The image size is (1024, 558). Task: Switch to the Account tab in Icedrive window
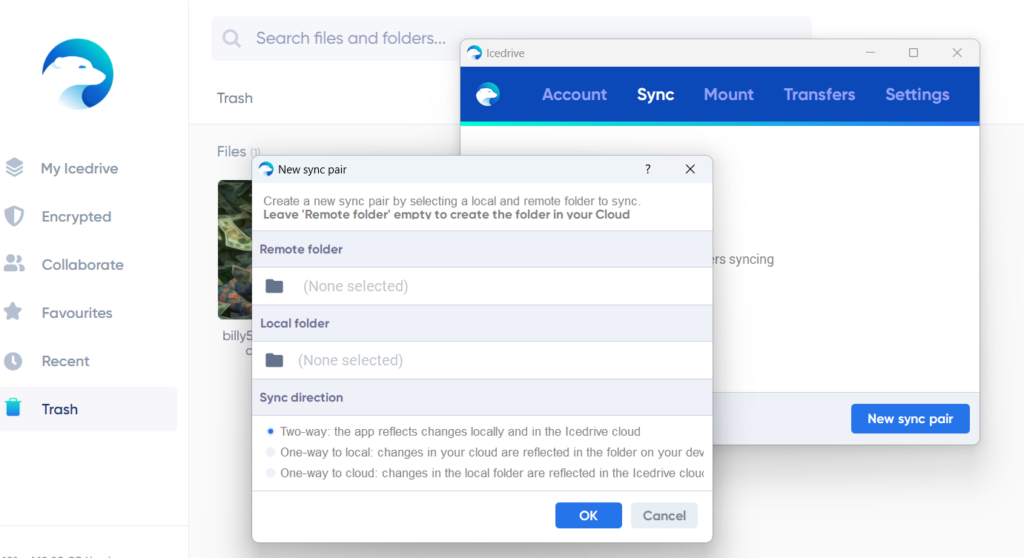coord(574,95)
